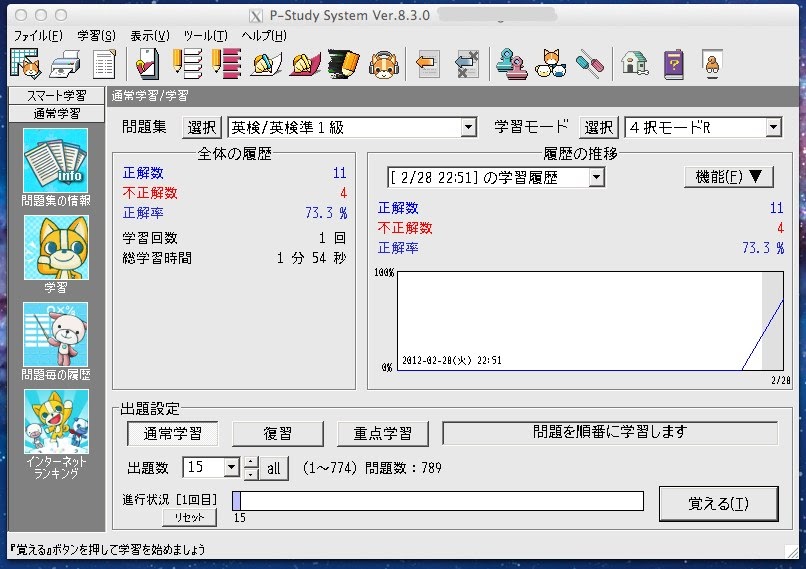Click the dog house home icon
The image size is (806, 569).
[634, 64]
